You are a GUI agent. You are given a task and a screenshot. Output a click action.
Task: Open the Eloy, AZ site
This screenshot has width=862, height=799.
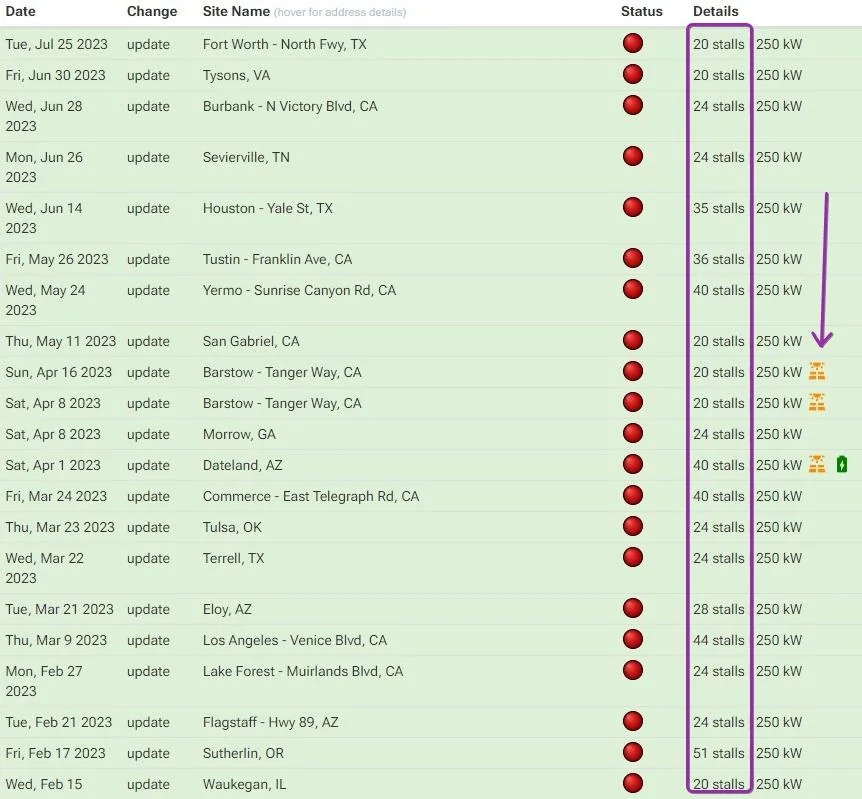pyautogui.click(x=226, y=609)
